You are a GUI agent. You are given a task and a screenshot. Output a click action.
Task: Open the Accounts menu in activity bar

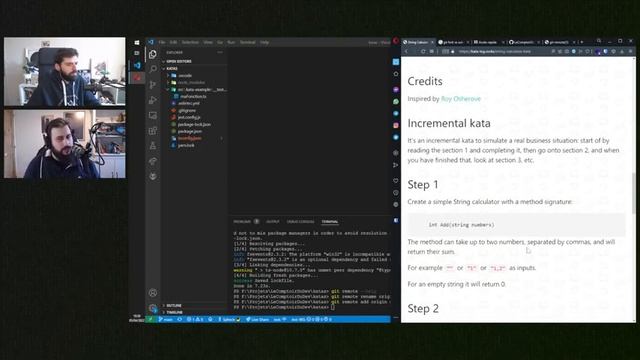153,293
